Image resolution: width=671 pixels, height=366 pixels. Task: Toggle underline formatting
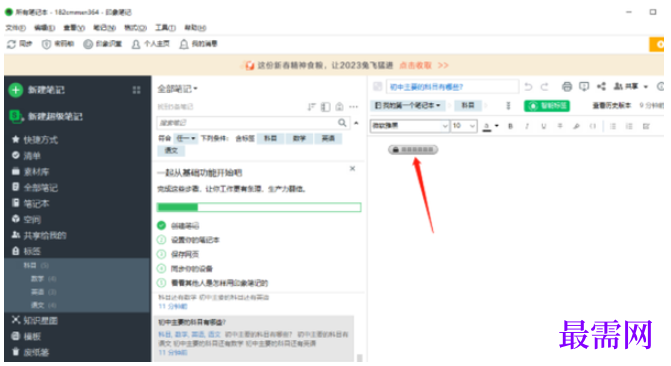pyautogui.click(x=543, y=126)
